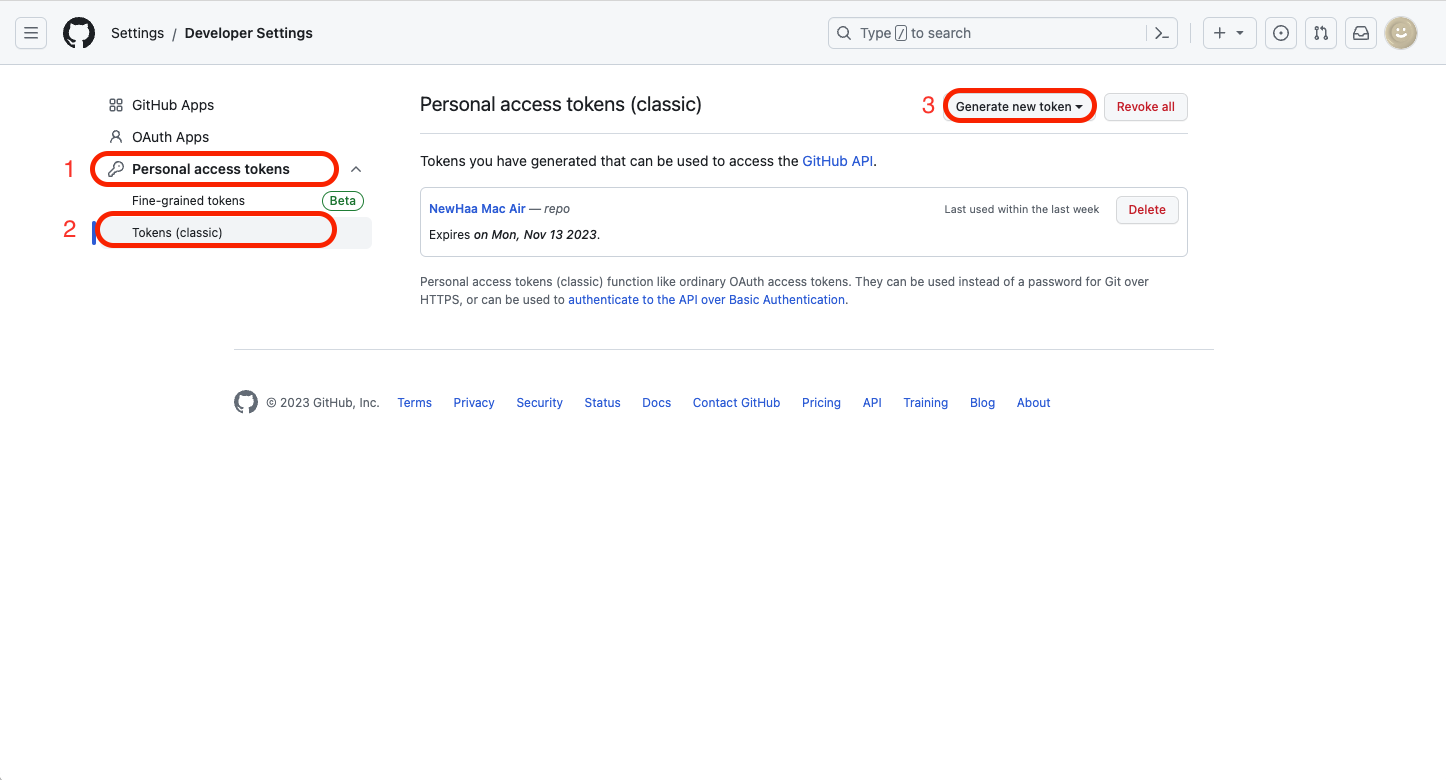Click the Security footer link
This screenshot has width=1446, height=780.
point(540,403)
